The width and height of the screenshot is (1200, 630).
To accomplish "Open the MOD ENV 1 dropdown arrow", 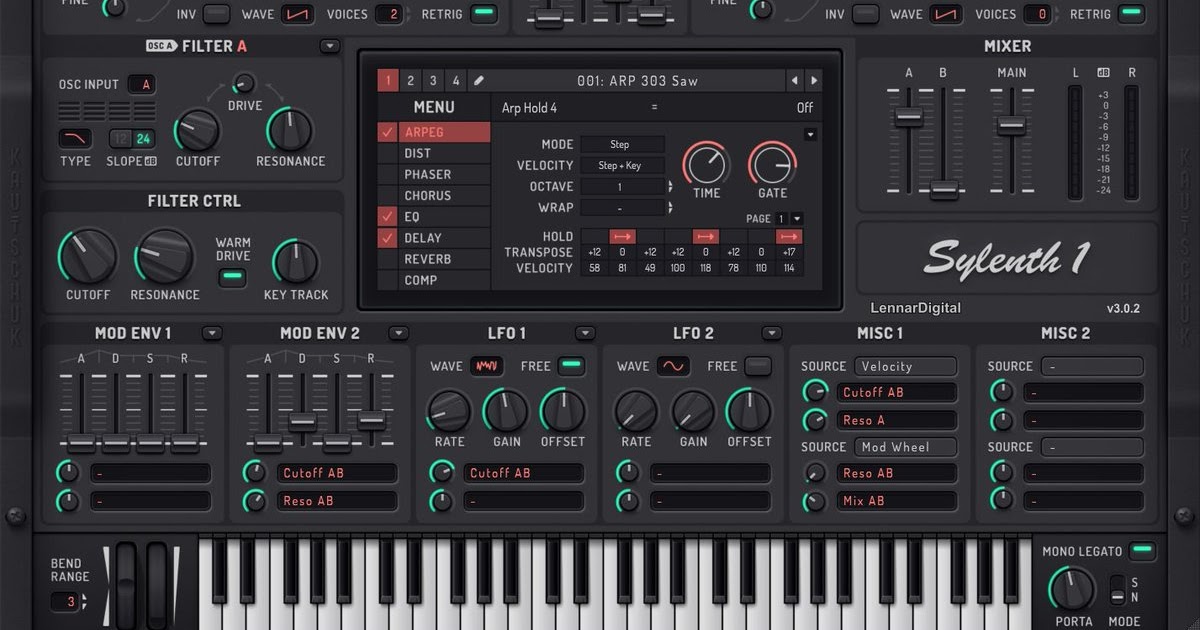I will [212, 333].
